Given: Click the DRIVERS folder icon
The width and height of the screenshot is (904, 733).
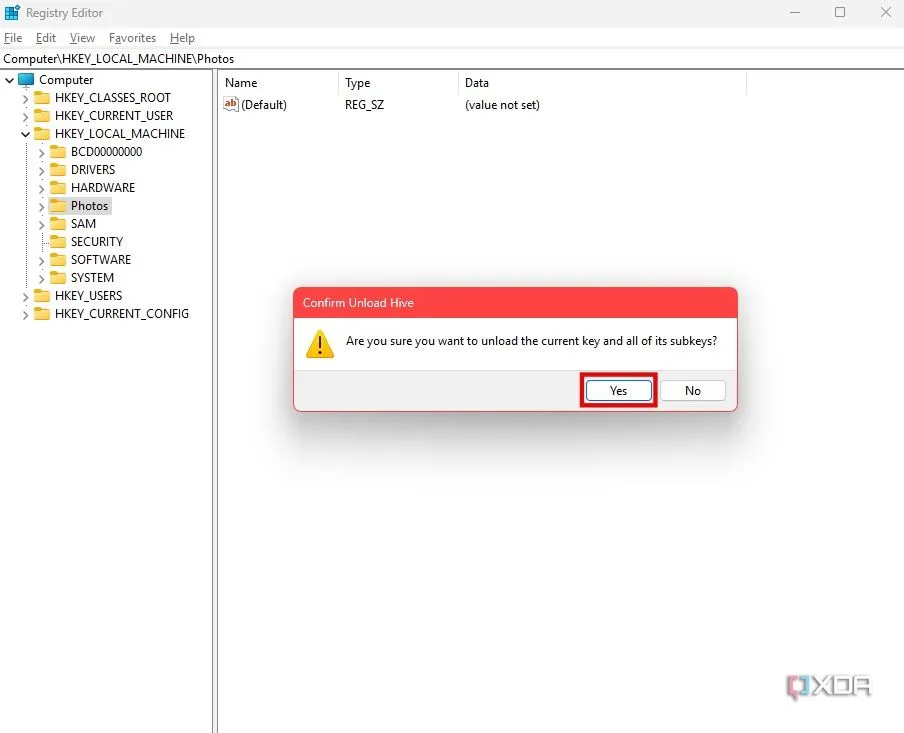Looking at the screenshot, I should 58,170.
